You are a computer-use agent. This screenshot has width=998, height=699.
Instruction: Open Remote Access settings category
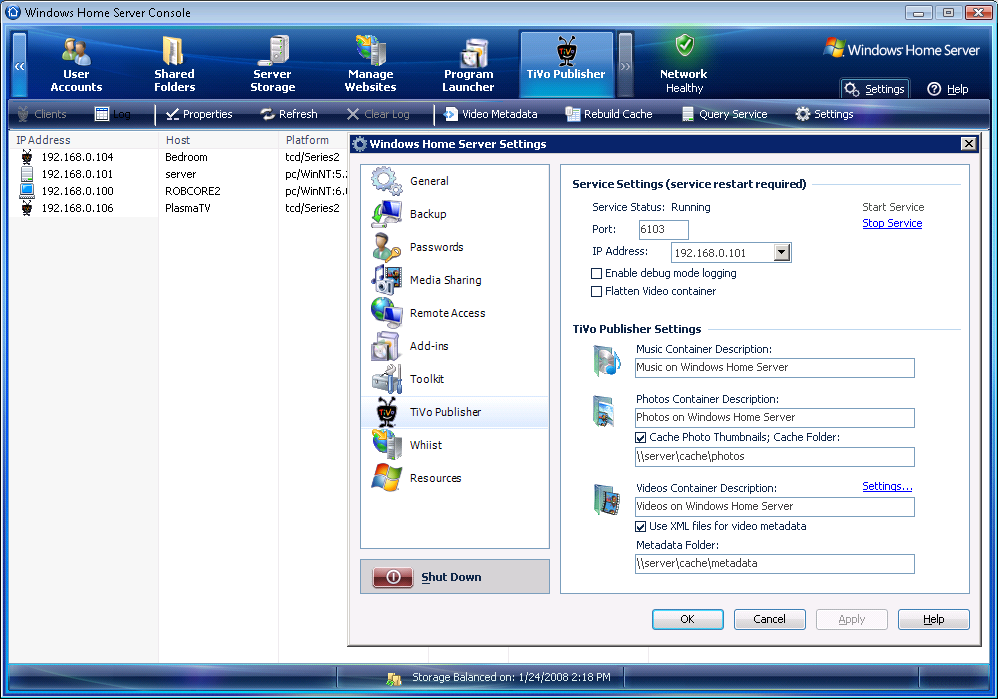point(454,313)
